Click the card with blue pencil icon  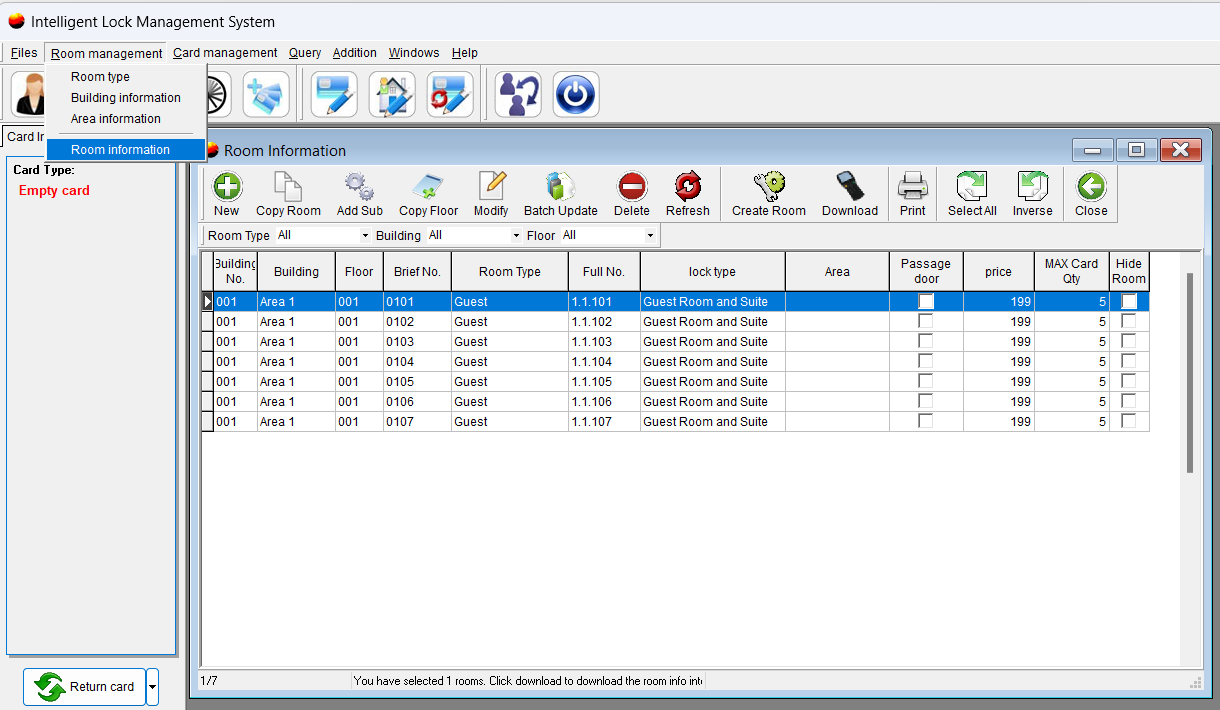(x=334, y=95)
